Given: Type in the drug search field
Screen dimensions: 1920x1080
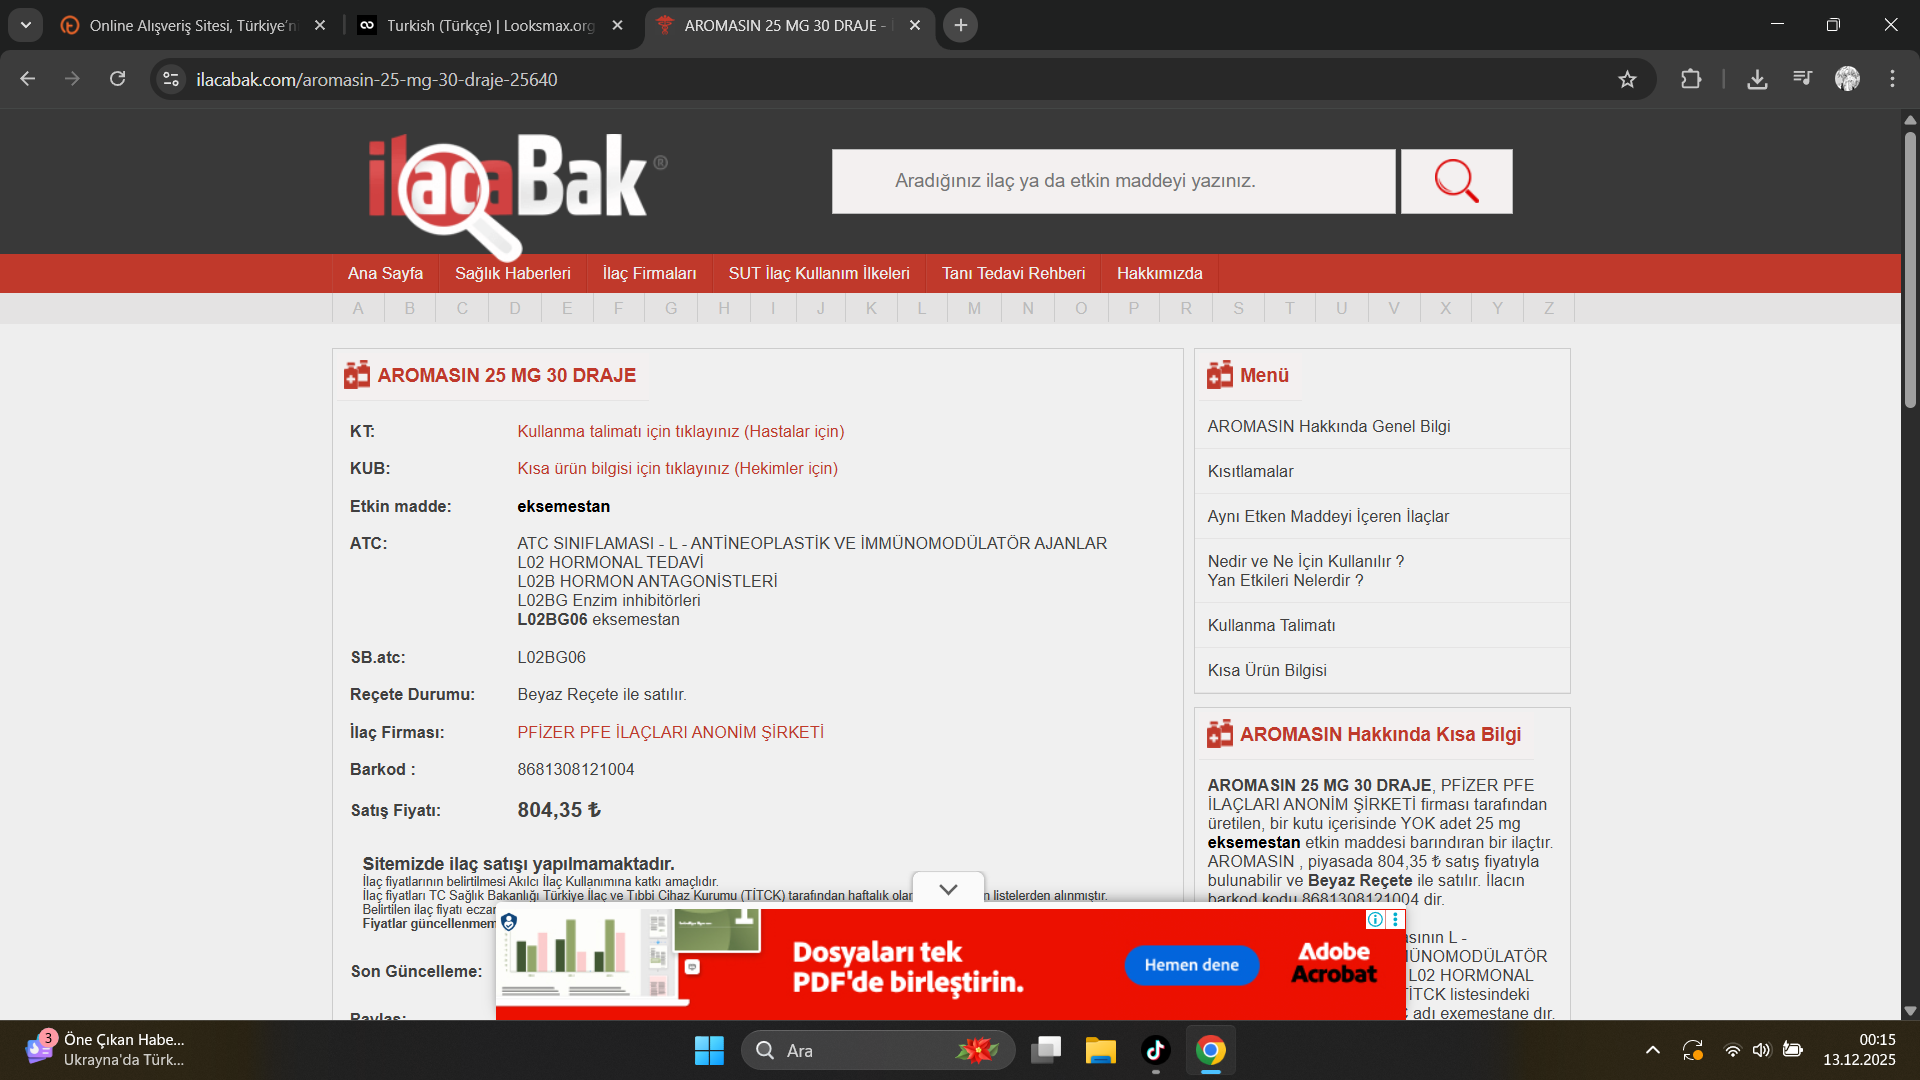Looking at the screenshot, I should point(1112,181).
